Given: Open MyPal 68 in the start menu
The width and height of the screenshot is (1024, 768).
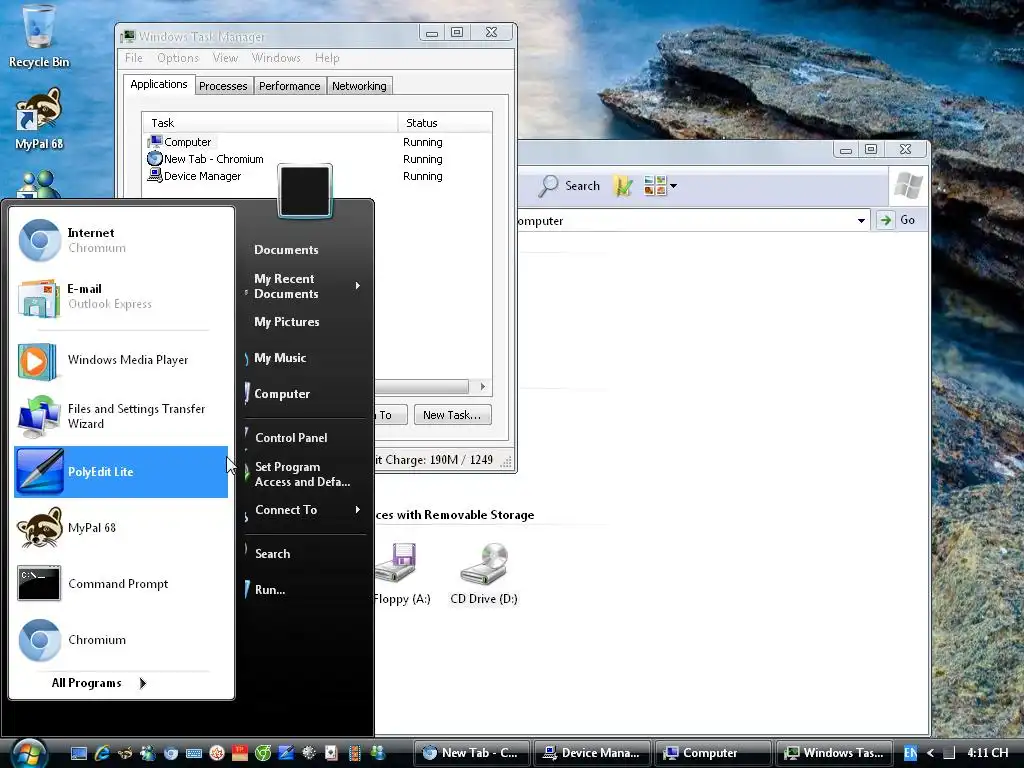Looking at the screenshot, I should [121, 528].
